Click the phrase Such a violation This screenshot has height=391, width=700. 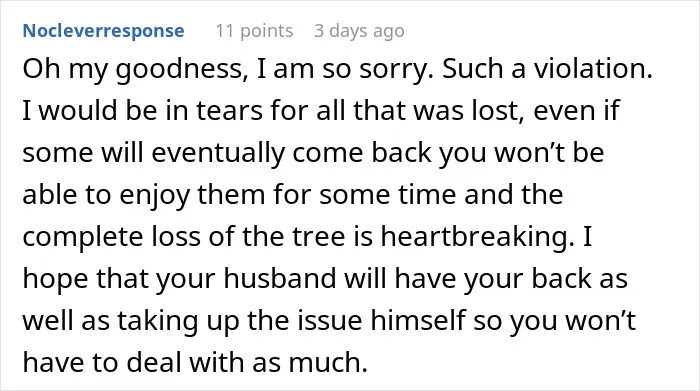547,69
